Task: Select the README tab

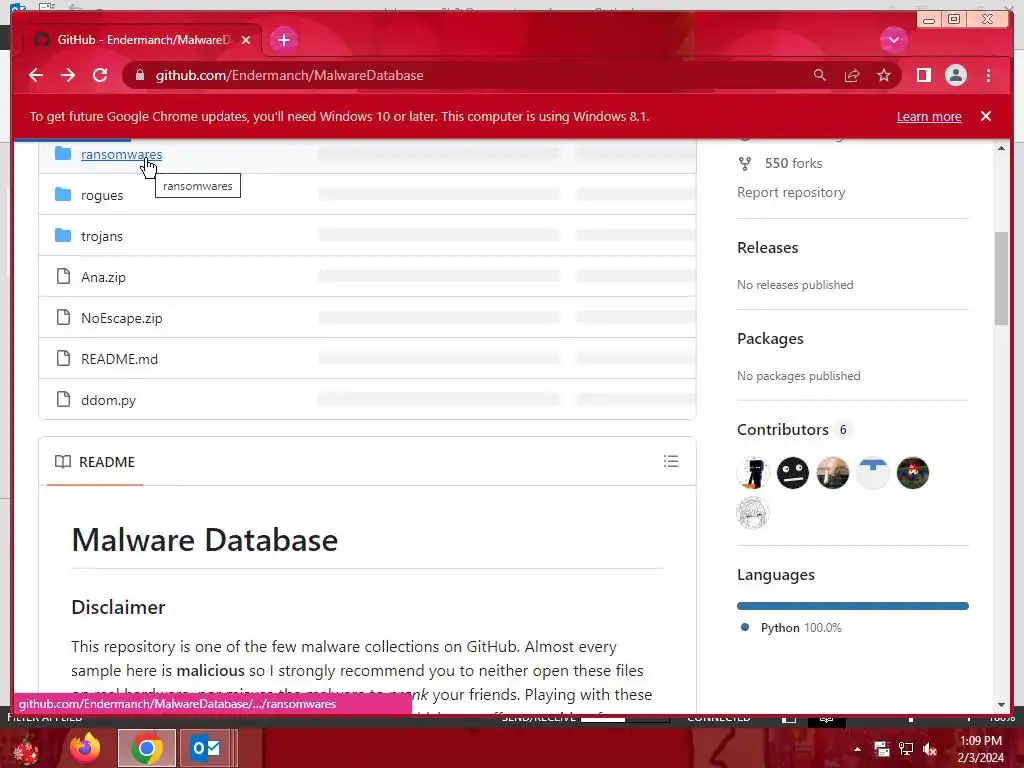Action: [95, 462]
